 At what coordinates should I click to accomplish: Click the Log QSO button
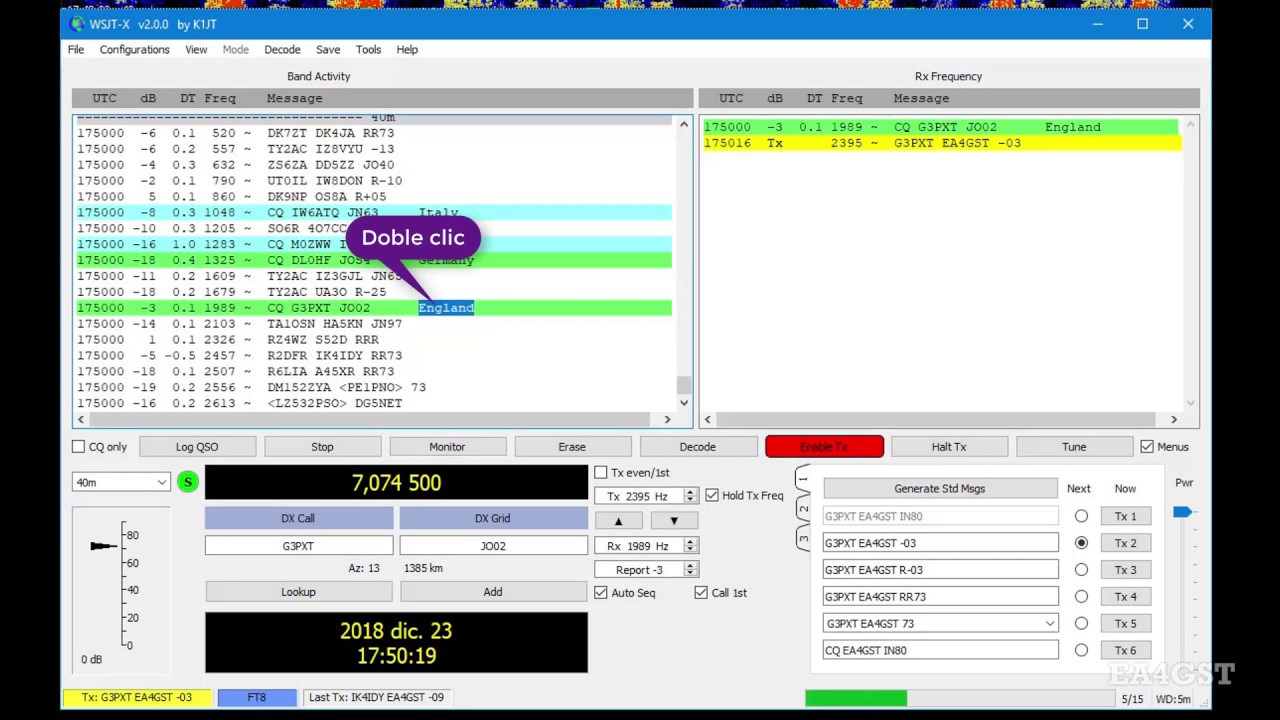(x=197, y=447)
